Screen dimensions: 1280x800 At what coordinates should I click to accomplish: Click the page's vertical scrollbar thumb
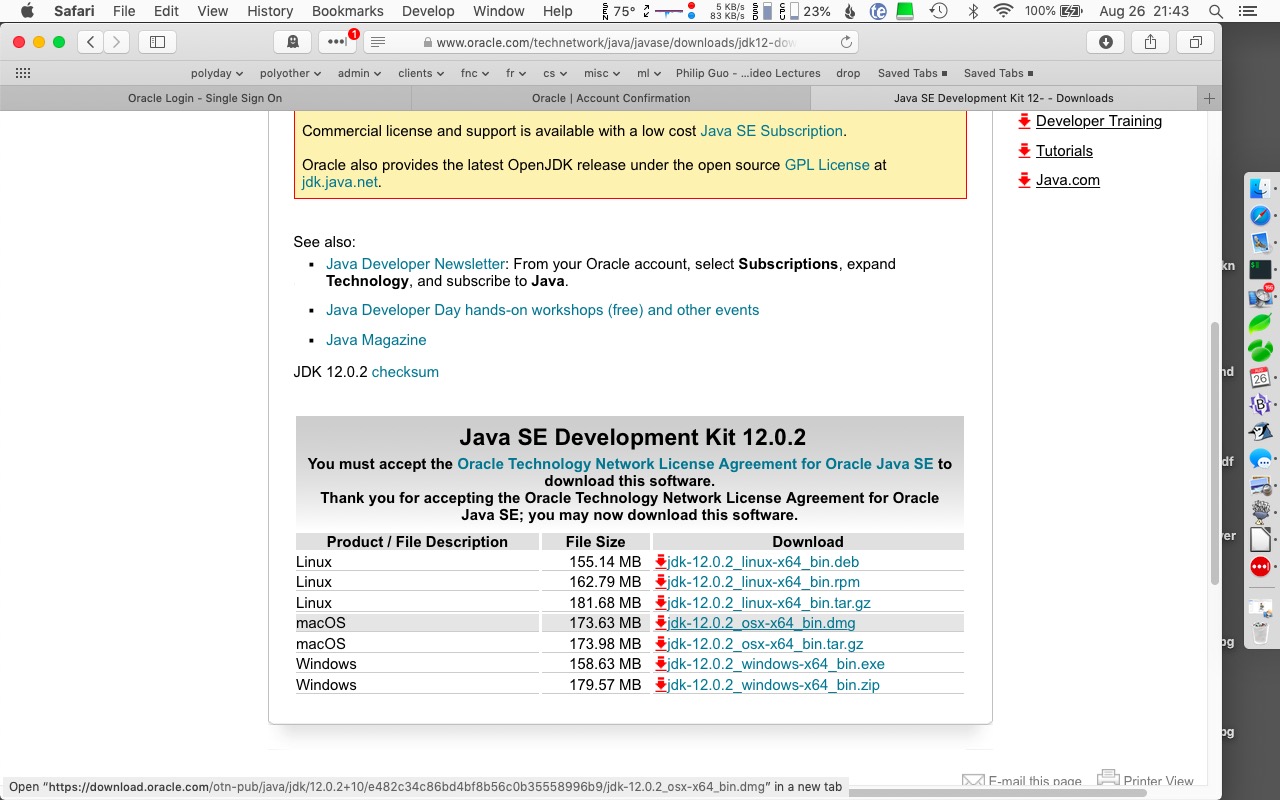point(1215,453)
